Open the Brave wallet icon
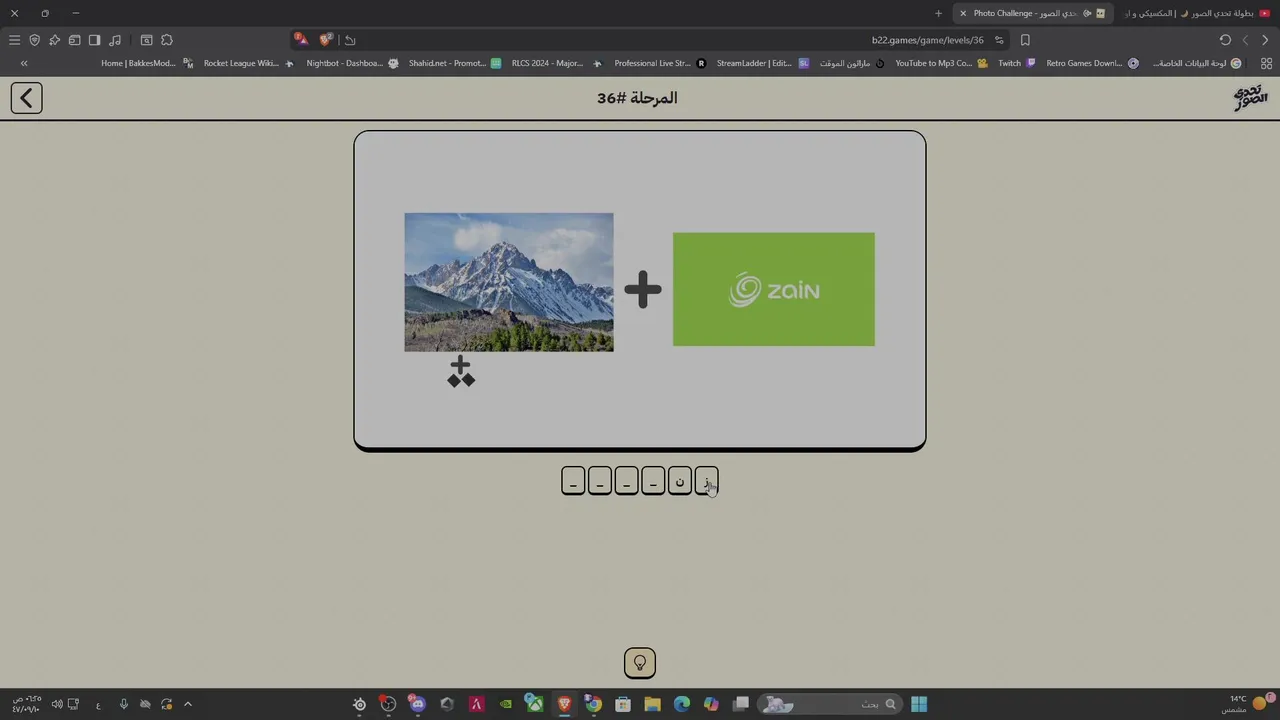Screen dimensions: 1280x720 pyautogui.click(x=74, y=40)
